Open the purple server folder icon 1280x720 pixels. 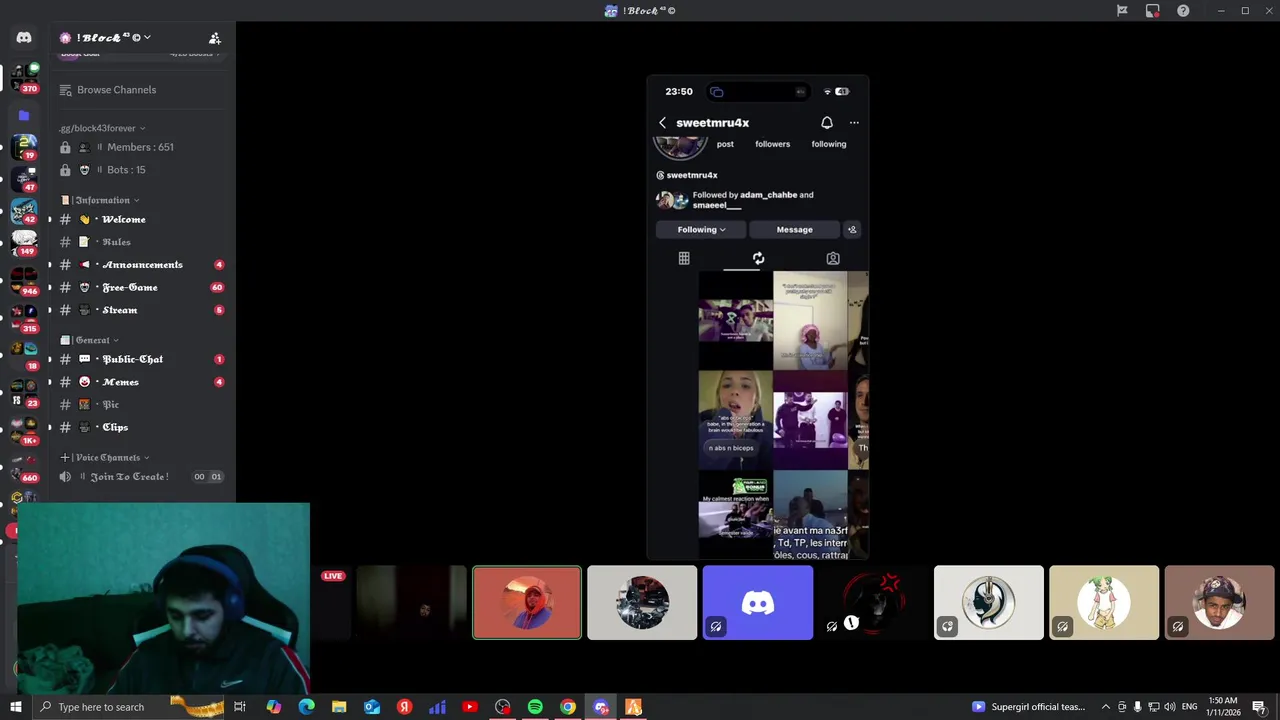24,115
